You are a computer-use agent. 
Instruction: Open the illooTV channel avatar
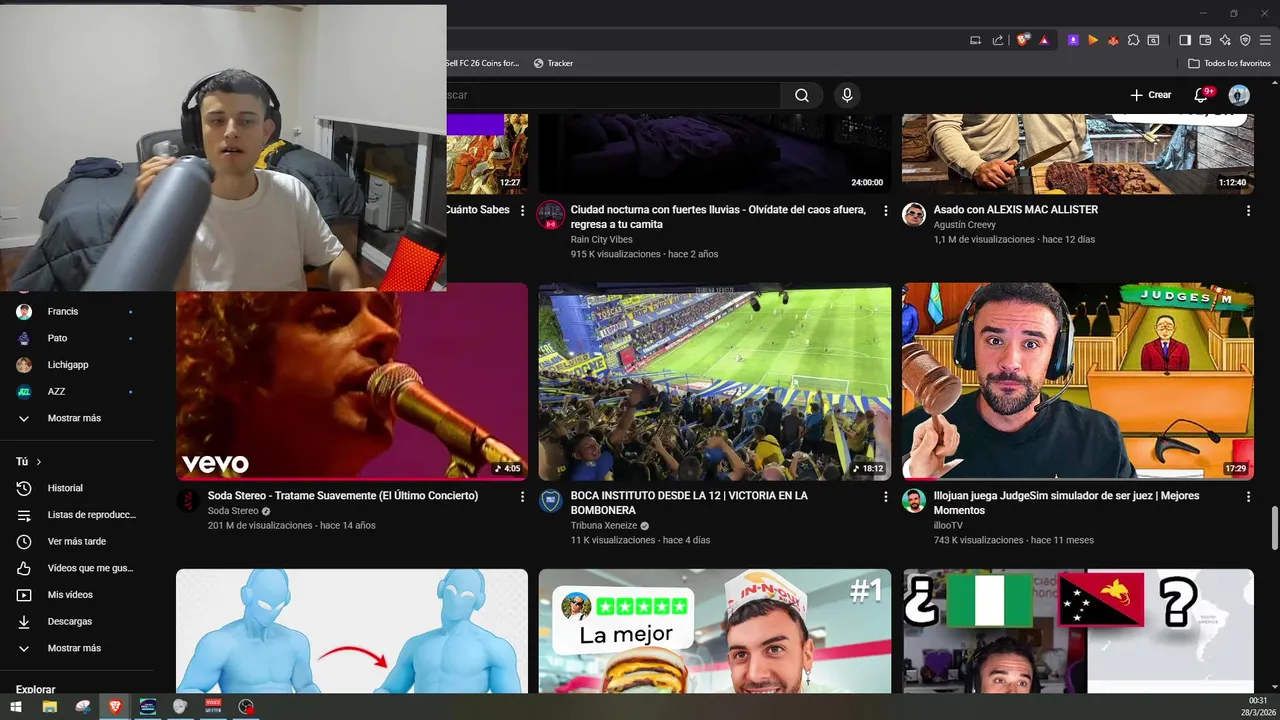click(x=914, y=501)
